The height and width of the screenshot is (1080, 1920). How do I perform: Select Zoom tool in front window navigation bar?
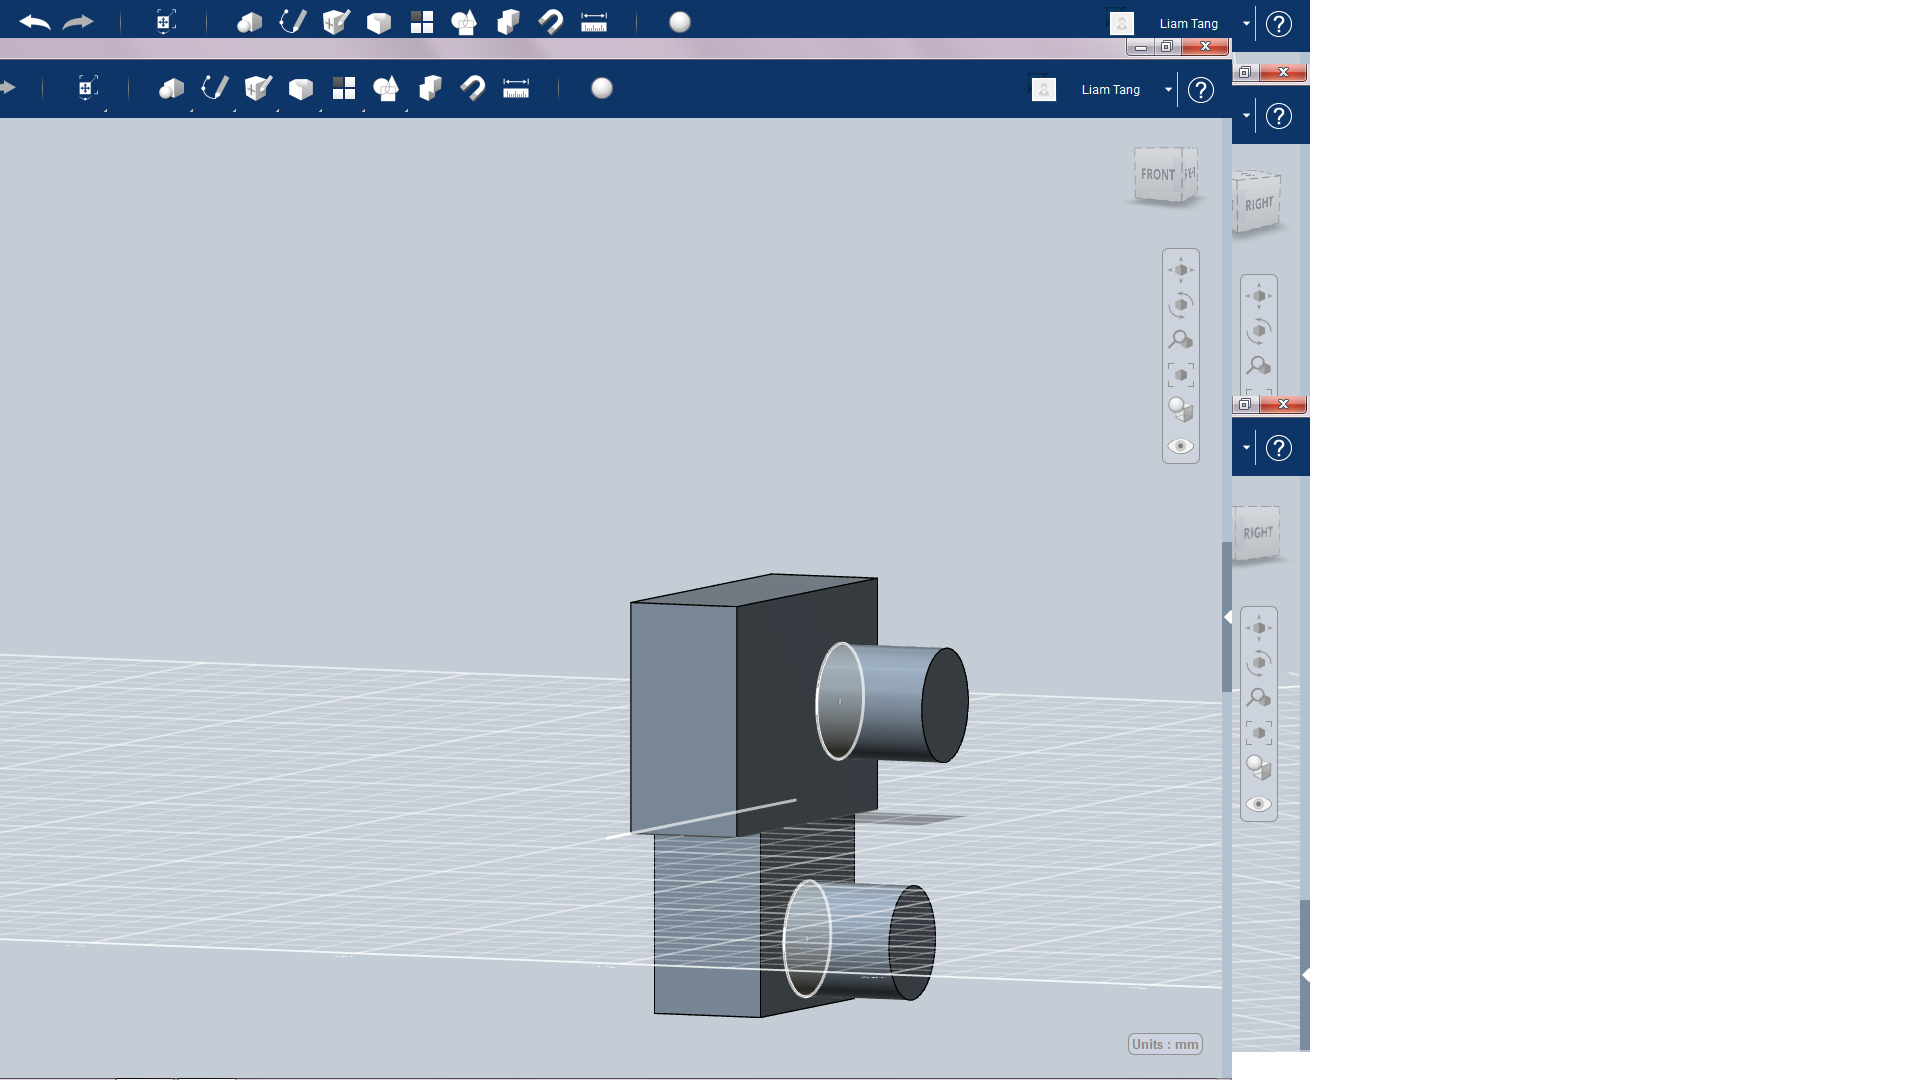[x=1181, y=340]
